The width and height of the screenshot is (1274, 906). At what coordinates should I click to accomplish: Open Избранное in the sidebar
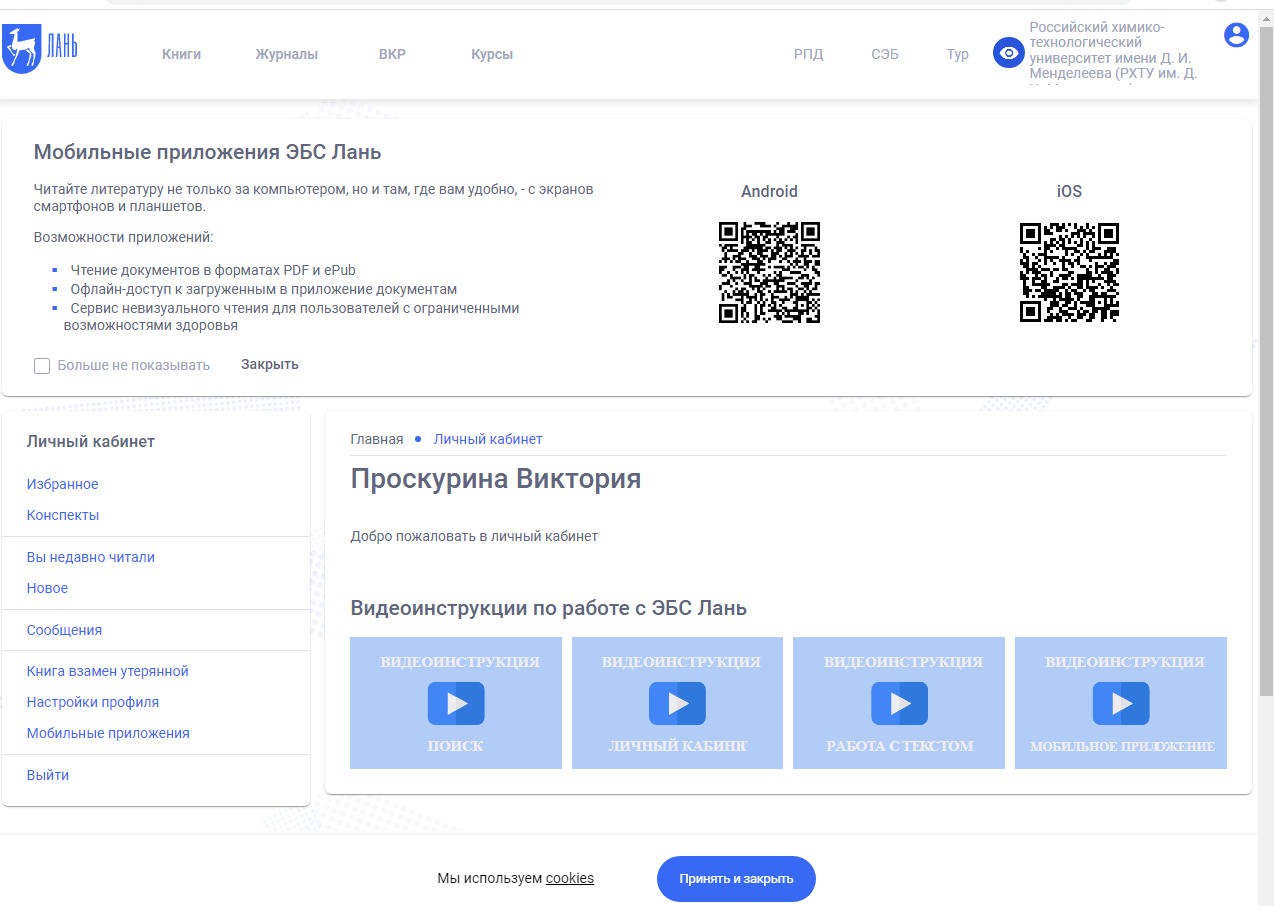click(x=62, y=484)
